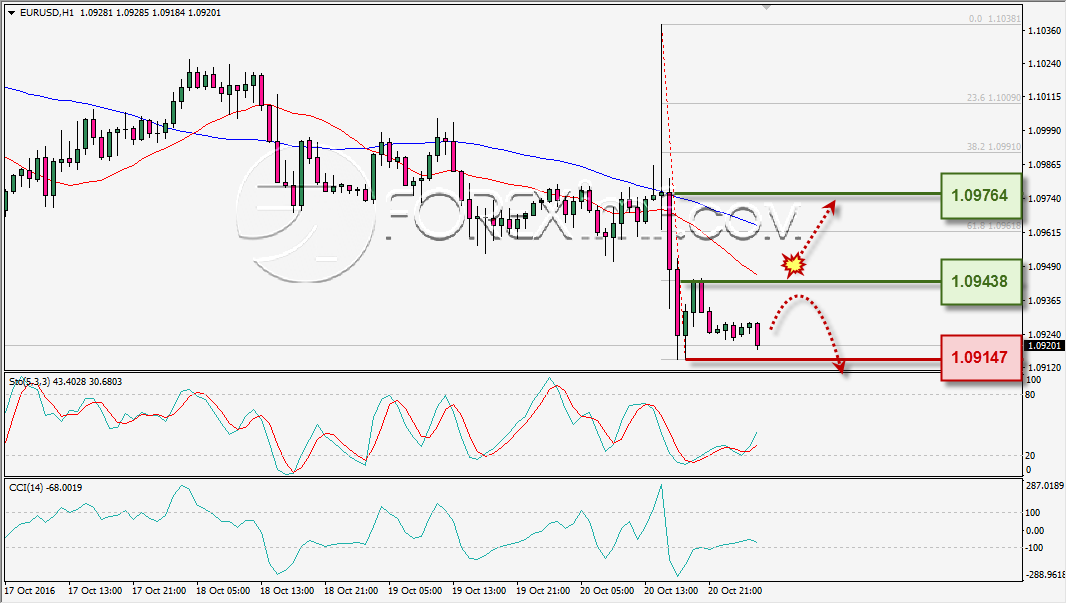Click the Fibonacci 38.2 1.09910 level label

pos(994,146)
